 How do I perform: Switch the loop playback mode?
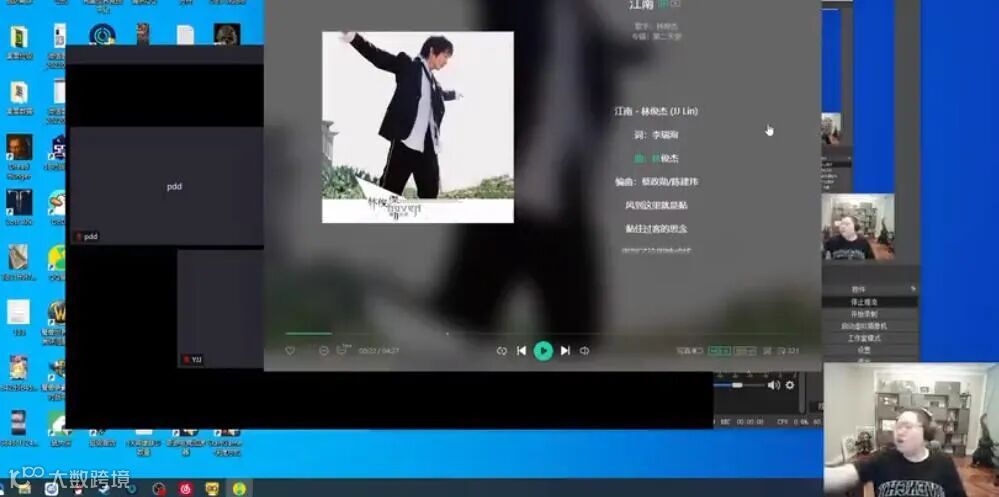pyautogui.click(x=501, y=351)
